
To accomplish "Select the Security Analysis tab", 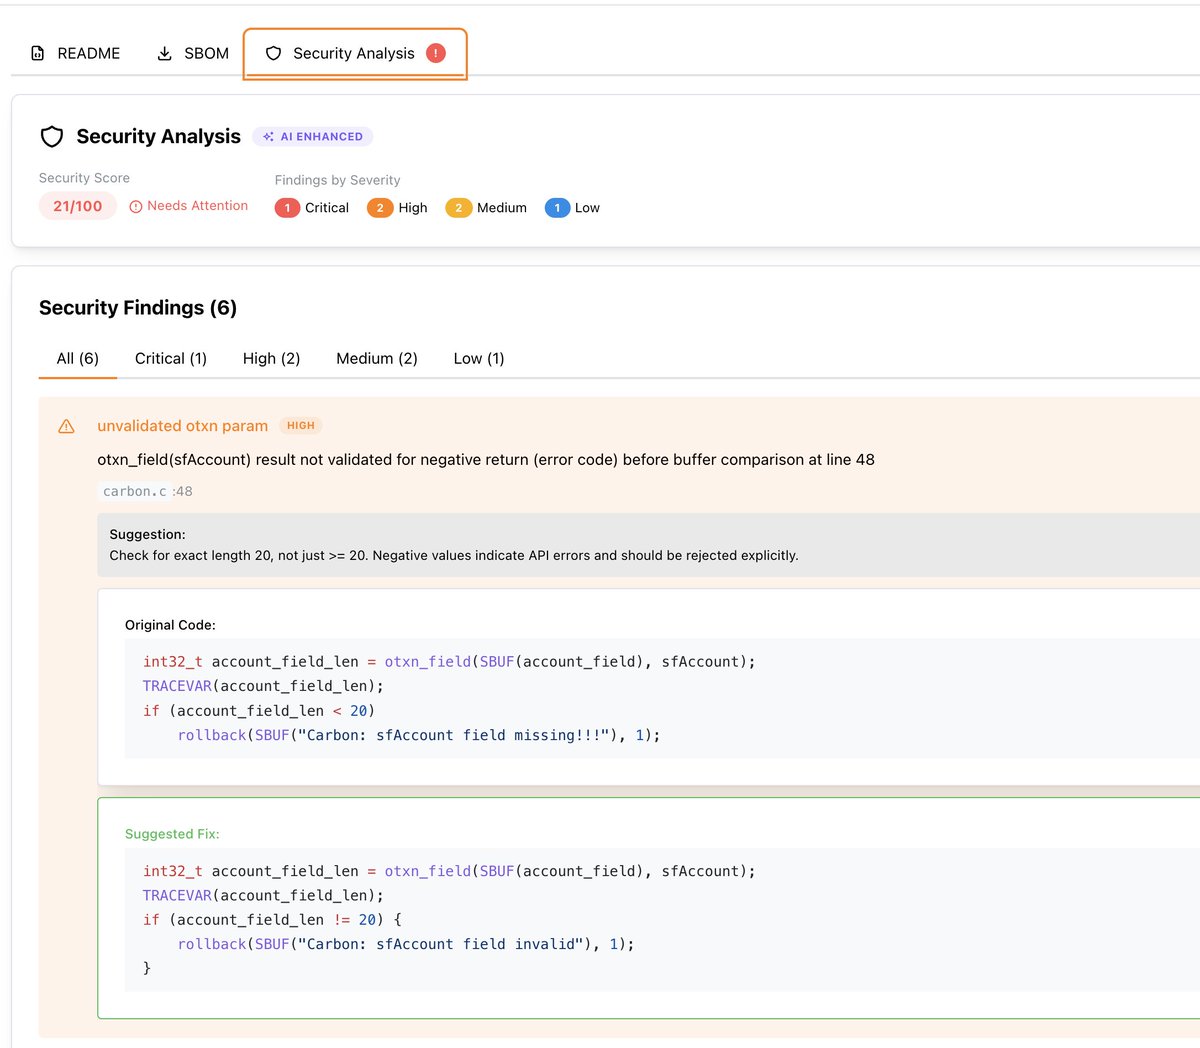I will [x=355, y=53].
